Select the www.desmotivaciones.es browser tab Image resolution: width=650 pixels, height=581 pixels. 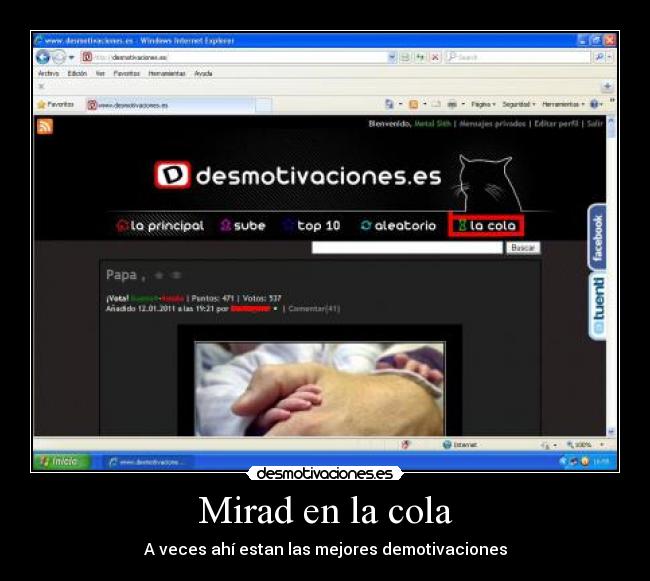coord(170,105)
